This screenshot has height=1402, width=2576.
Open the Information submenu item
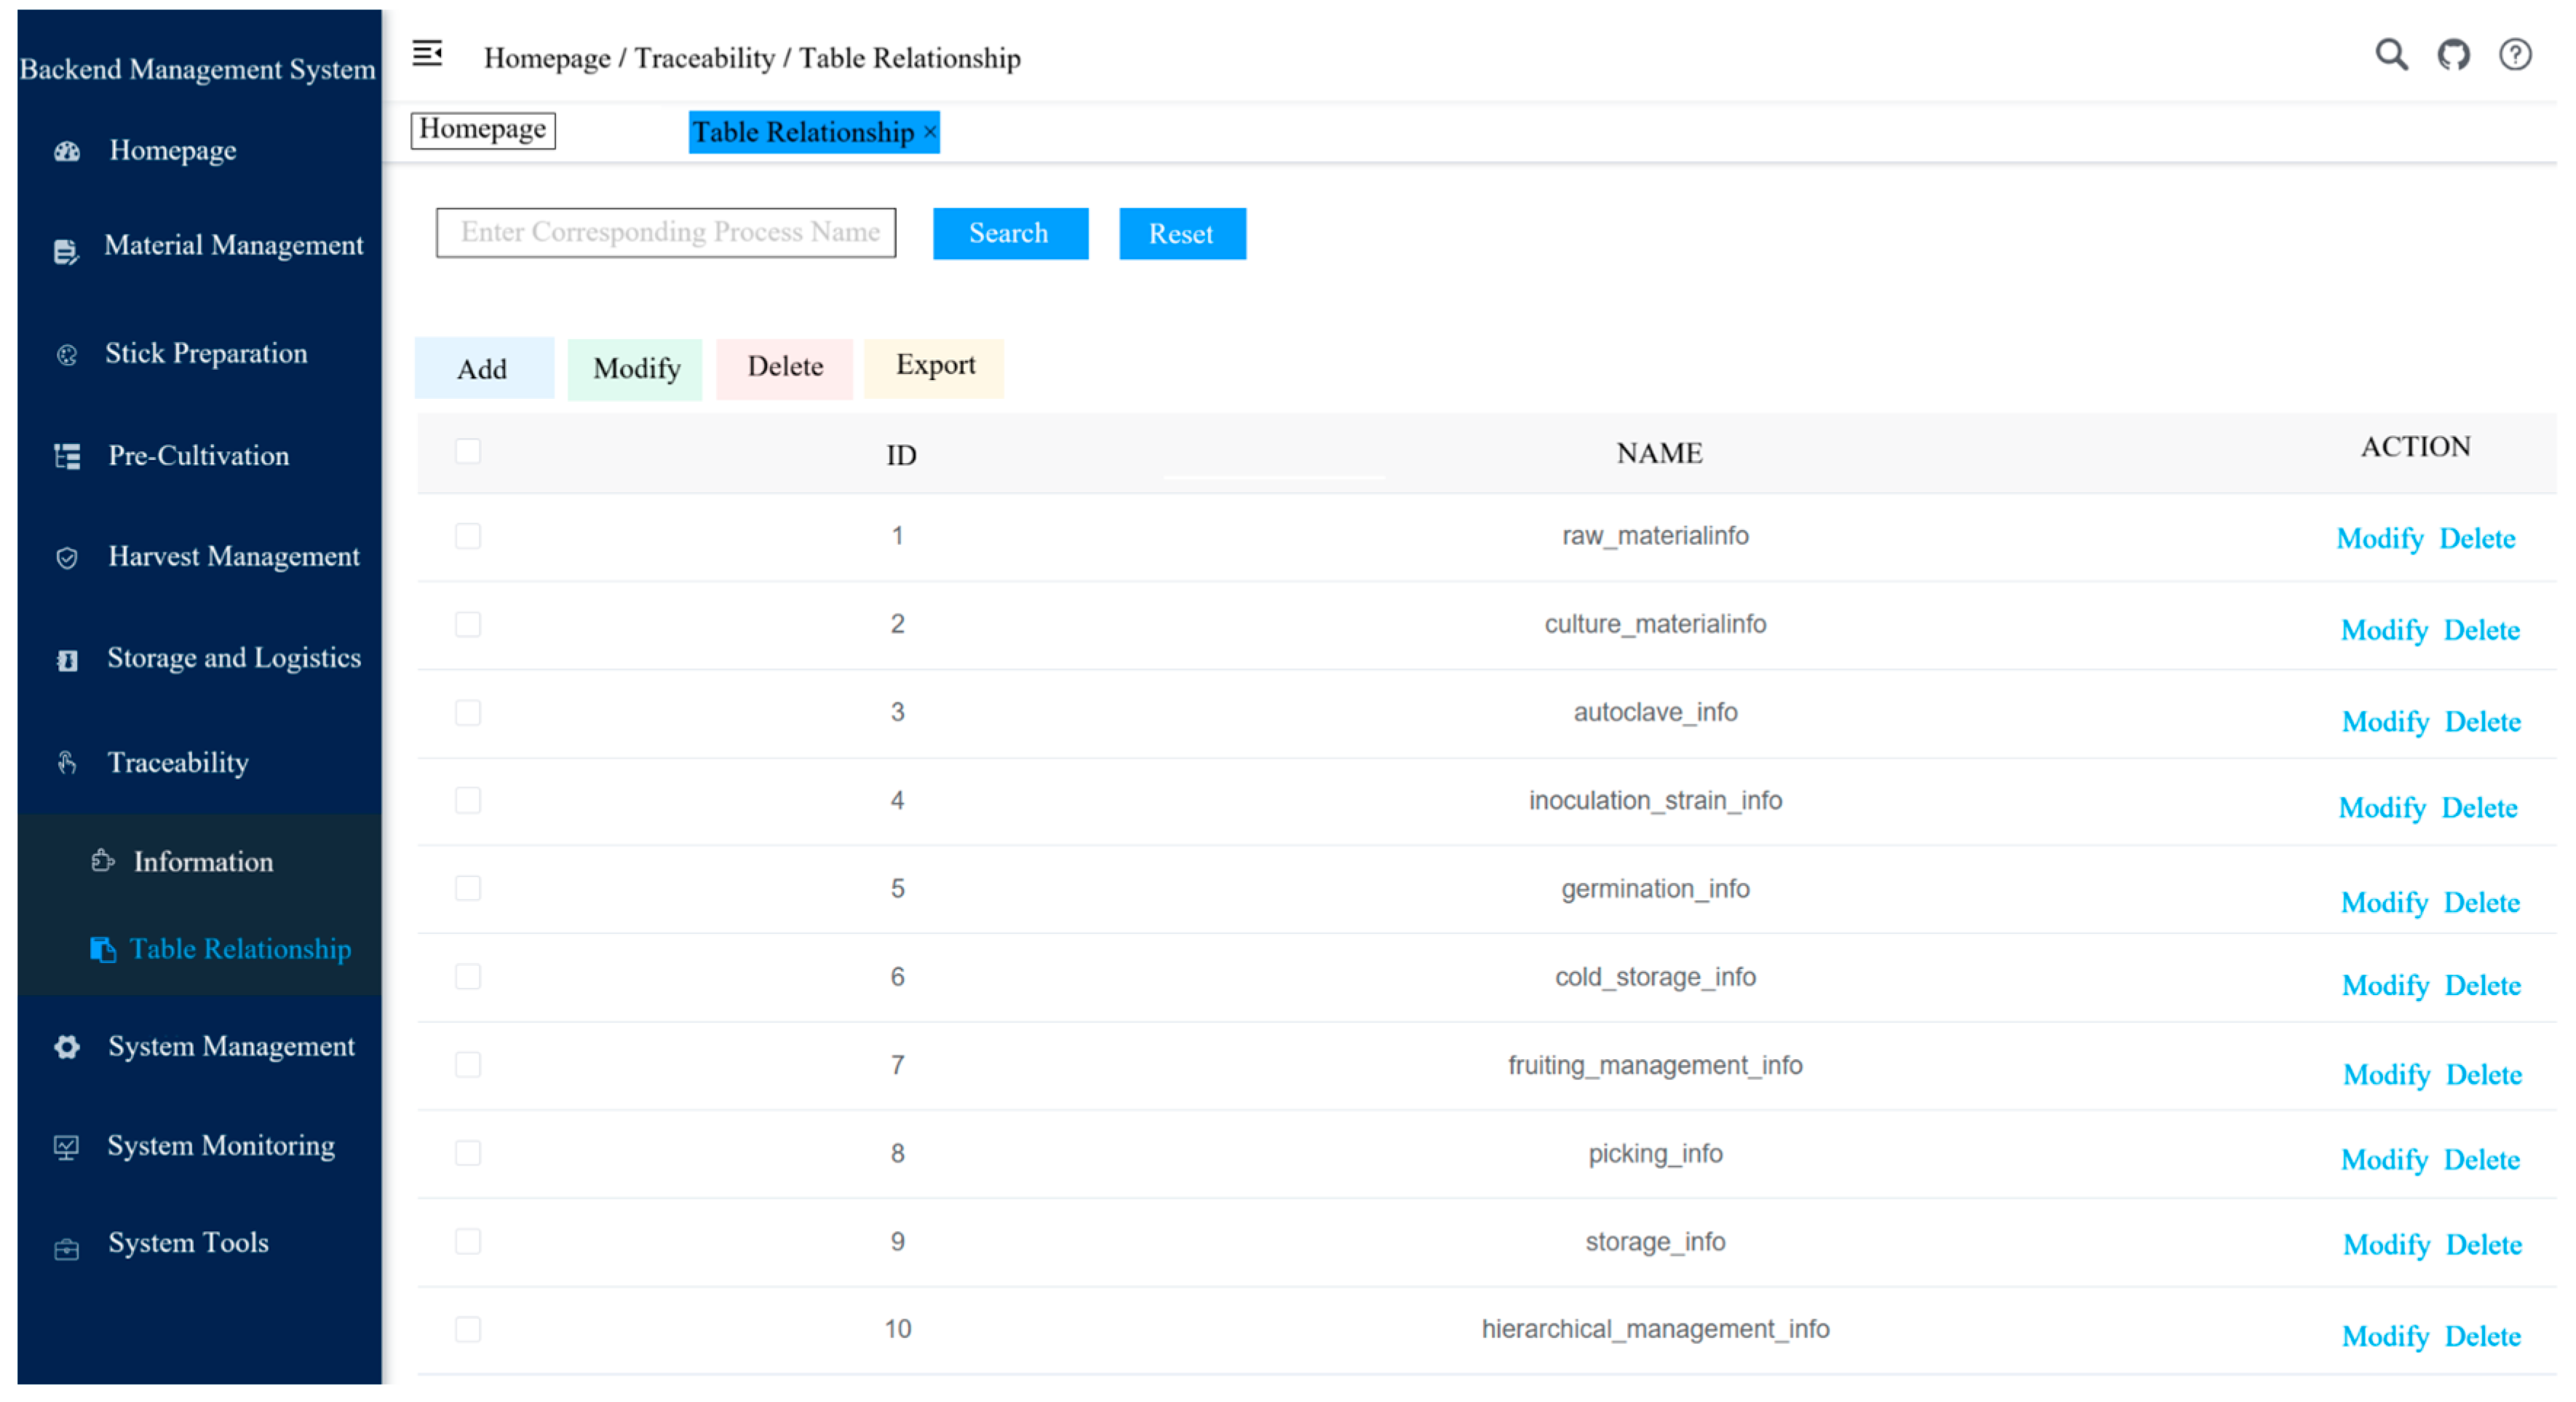point(203,861)
